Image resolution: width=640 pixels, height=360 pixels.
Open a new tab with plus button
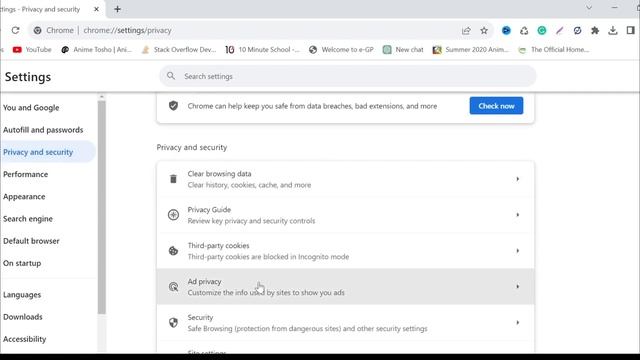[118, 9]
